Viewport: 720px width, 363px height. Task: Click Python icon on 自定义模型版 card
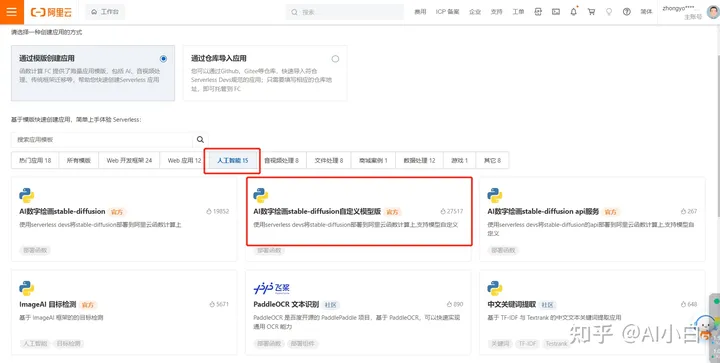tap(261, 195)
